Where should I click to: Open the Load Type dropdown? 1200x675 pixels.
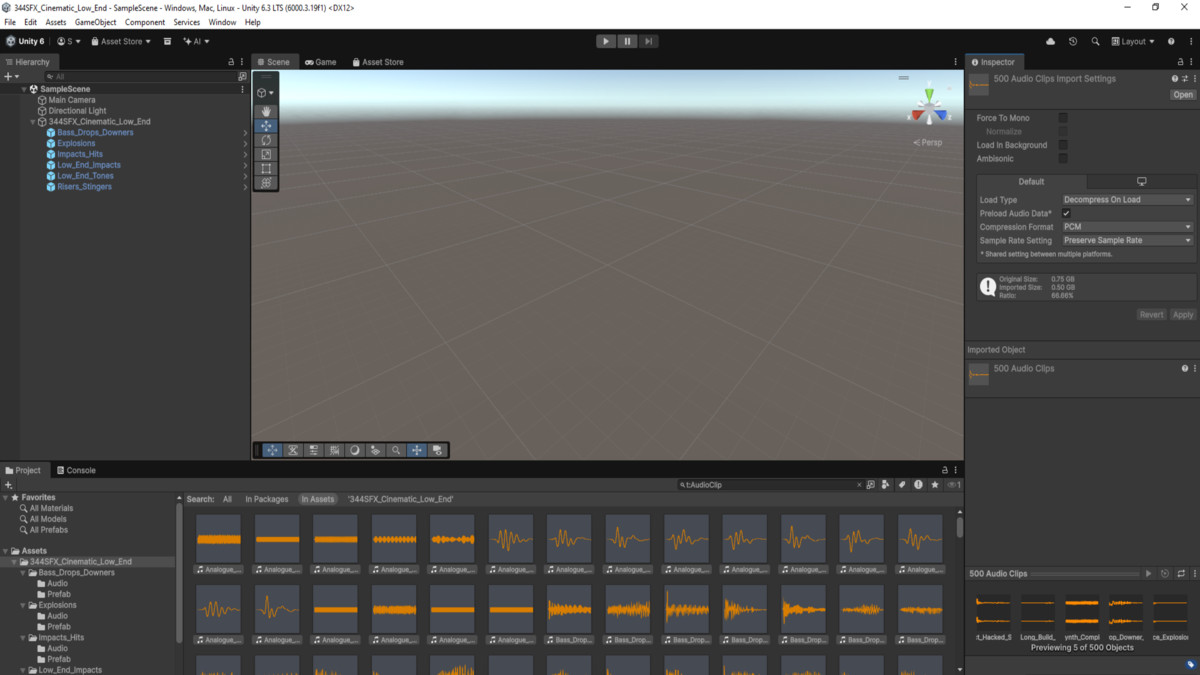tap(1127, 200)
